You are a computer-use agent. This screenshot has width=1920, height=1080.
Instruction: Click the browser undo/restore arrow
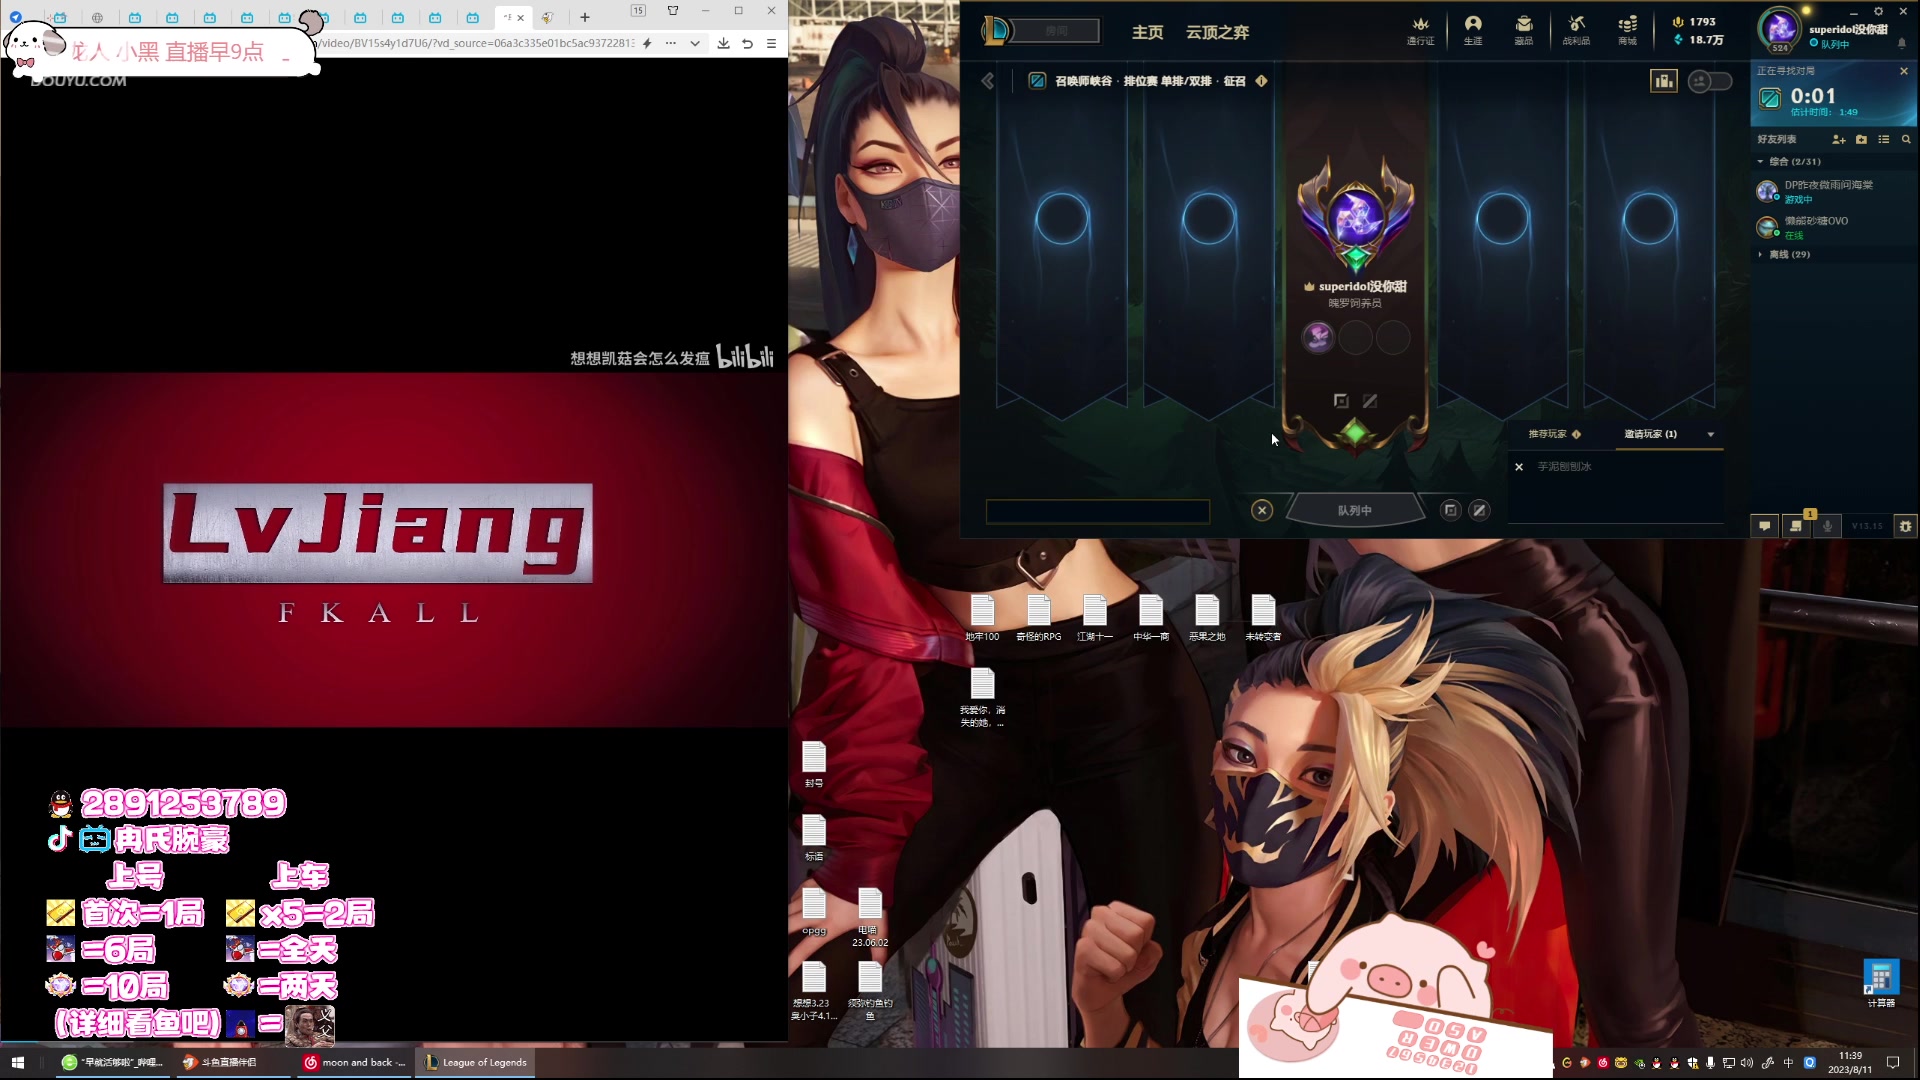[x=747, y=43]
